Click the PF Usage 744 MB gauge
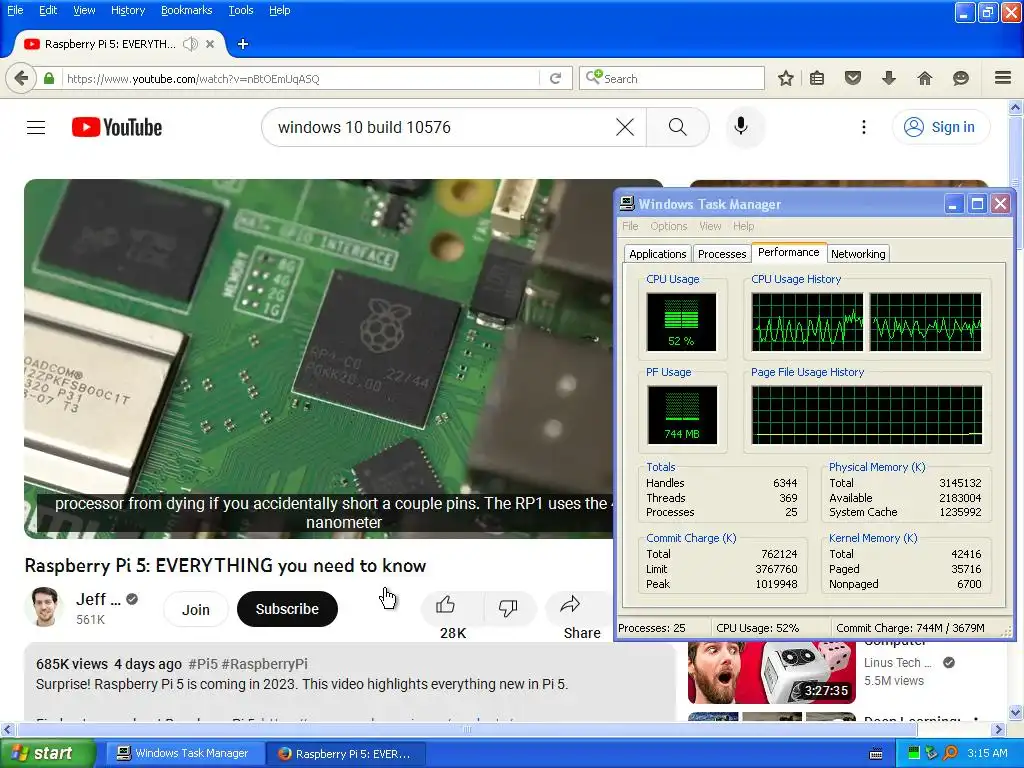The image size is (1024, 768). 682,415
